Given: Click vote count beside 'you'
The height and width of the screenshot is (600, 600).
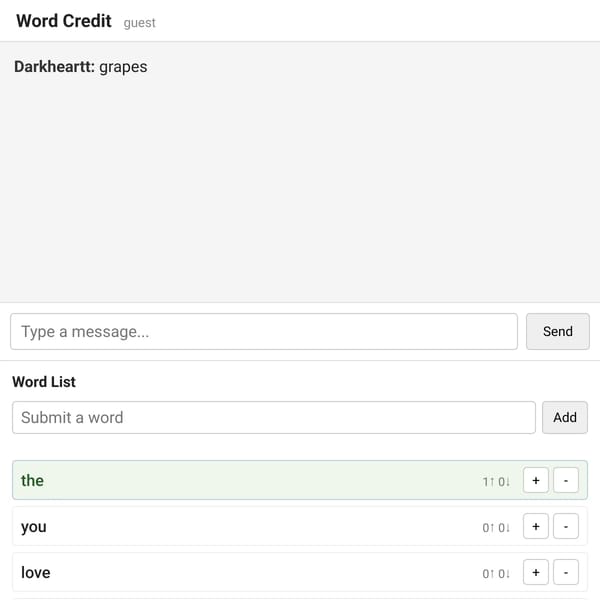Looking at the screenshot, I should coord(496,528).
